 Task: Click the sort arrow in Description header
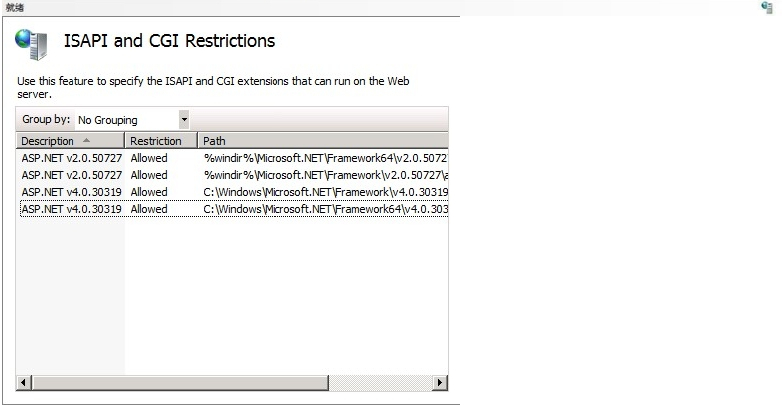(x=86, y=141)
